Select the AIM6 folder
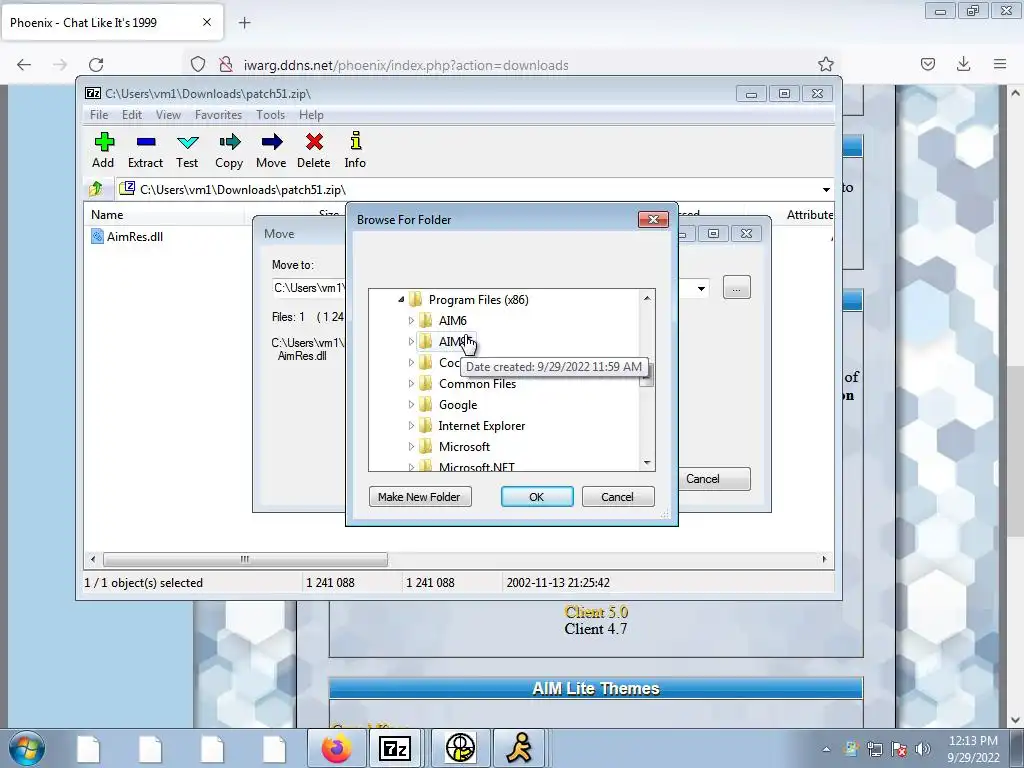This screenshot has height=768, width=1024. tap(453, 321)
